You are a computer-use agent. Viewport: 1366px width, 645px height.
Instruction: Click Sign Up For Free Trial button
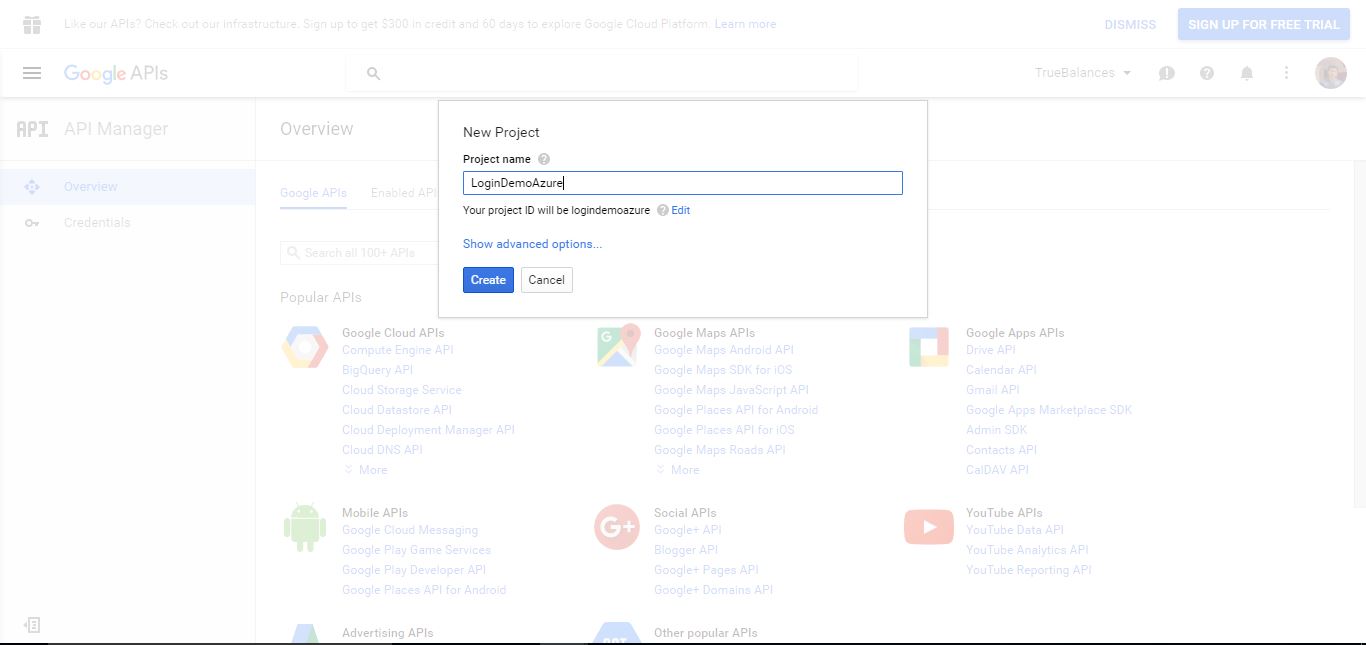tap(1264, 24)
